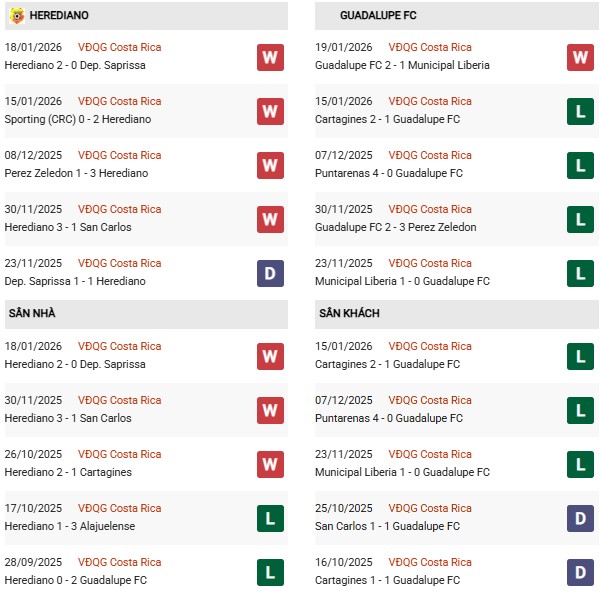The image size is (600, 593).
Task: Click the Herediano club logo icon
Action: point(16,16)
